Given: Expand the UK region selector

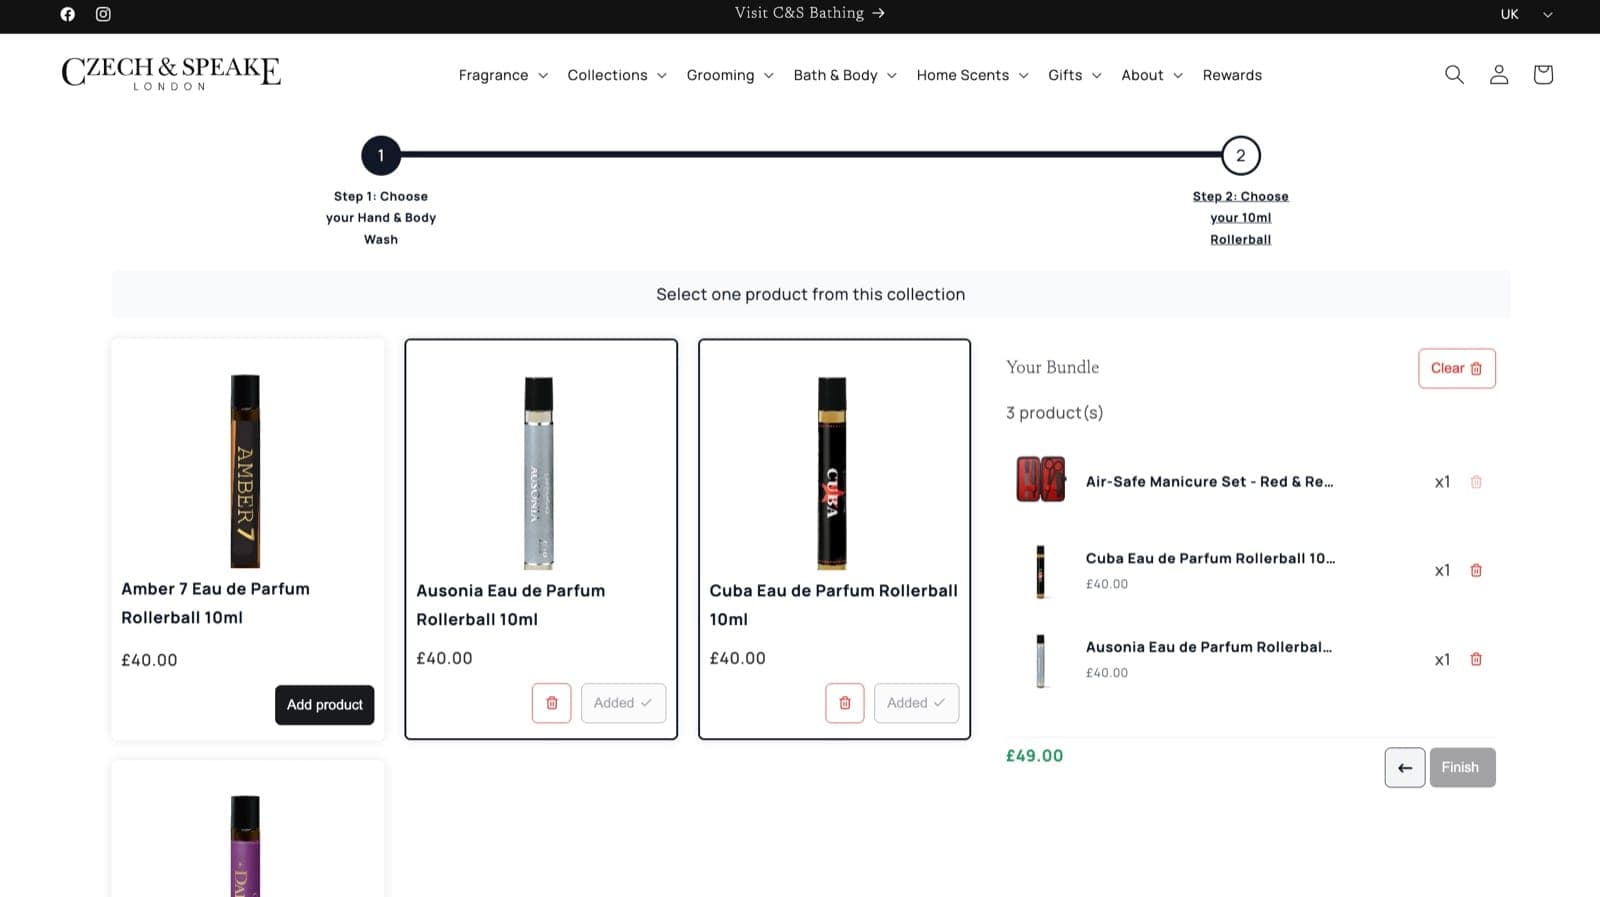Looking at the screenshot, I should 1527,14.
